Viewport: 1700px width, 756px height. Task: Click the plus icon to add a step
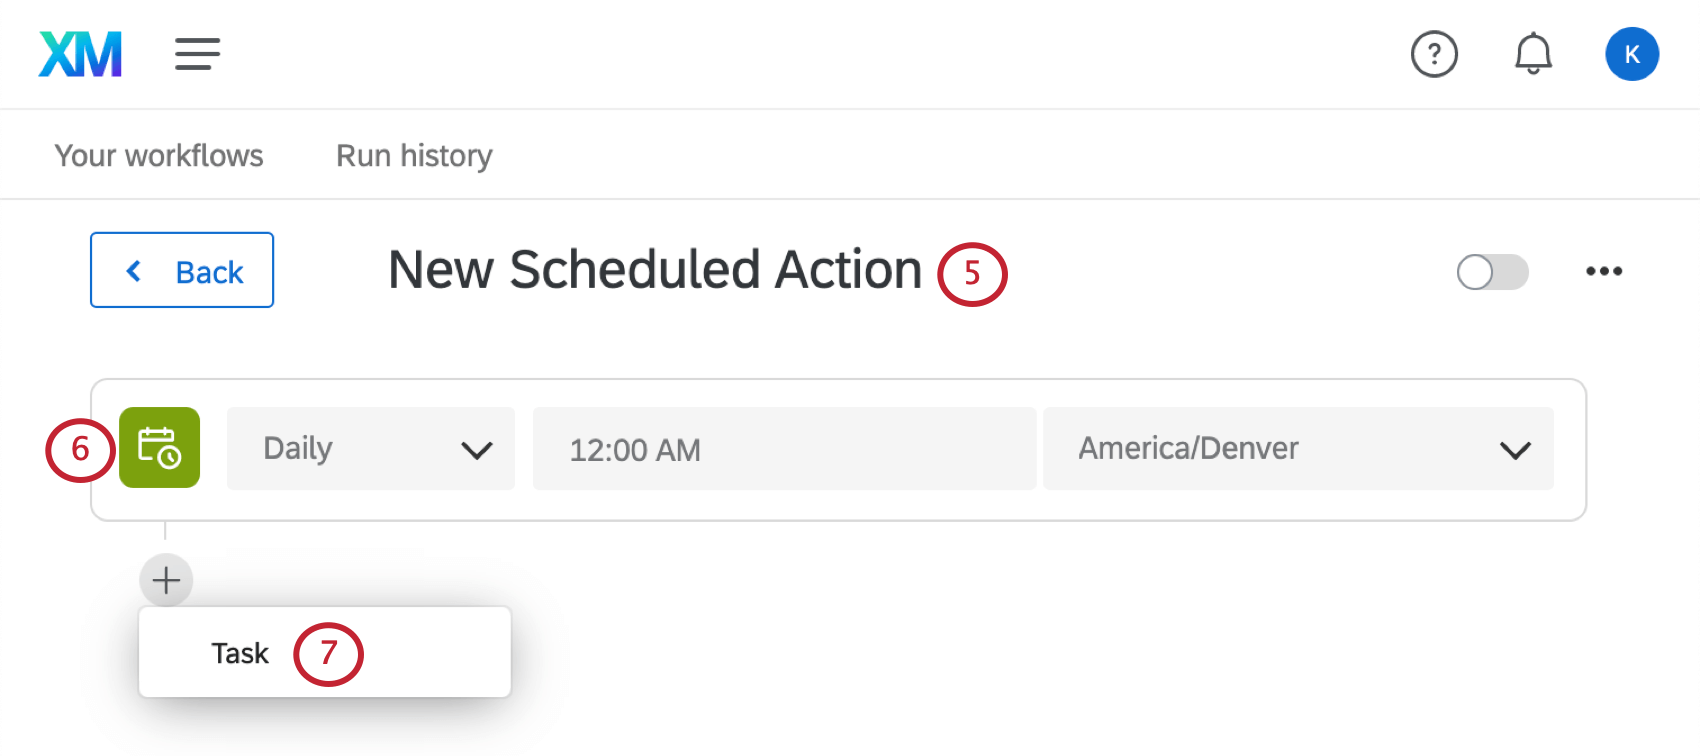[164, 580]
